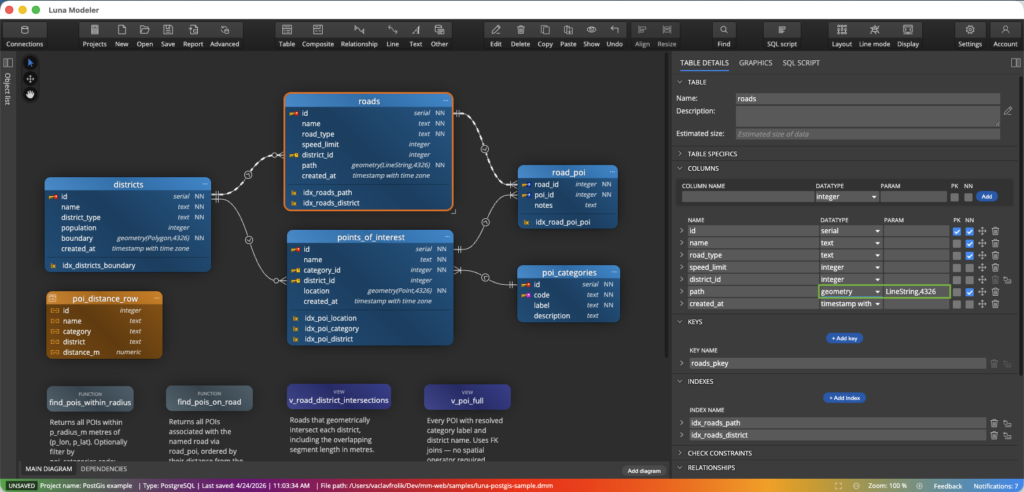Switch to the GRAPHICS tab

coord(756,63)
